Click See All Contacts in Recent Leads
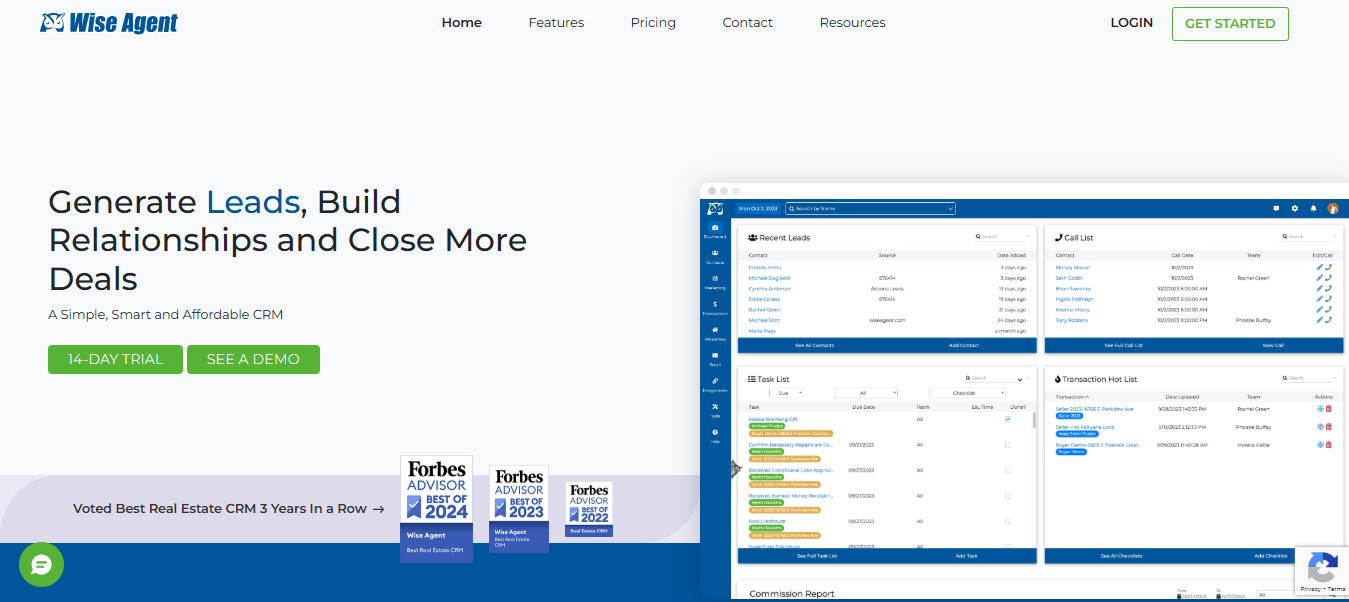Image resolution: width=1349 pixels, height=602 pixels. [814, 345]
